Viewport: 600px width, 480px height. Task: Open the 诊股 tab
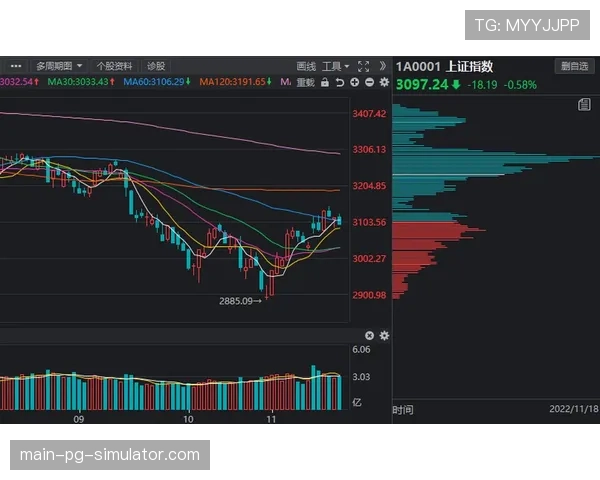(156, 66)
